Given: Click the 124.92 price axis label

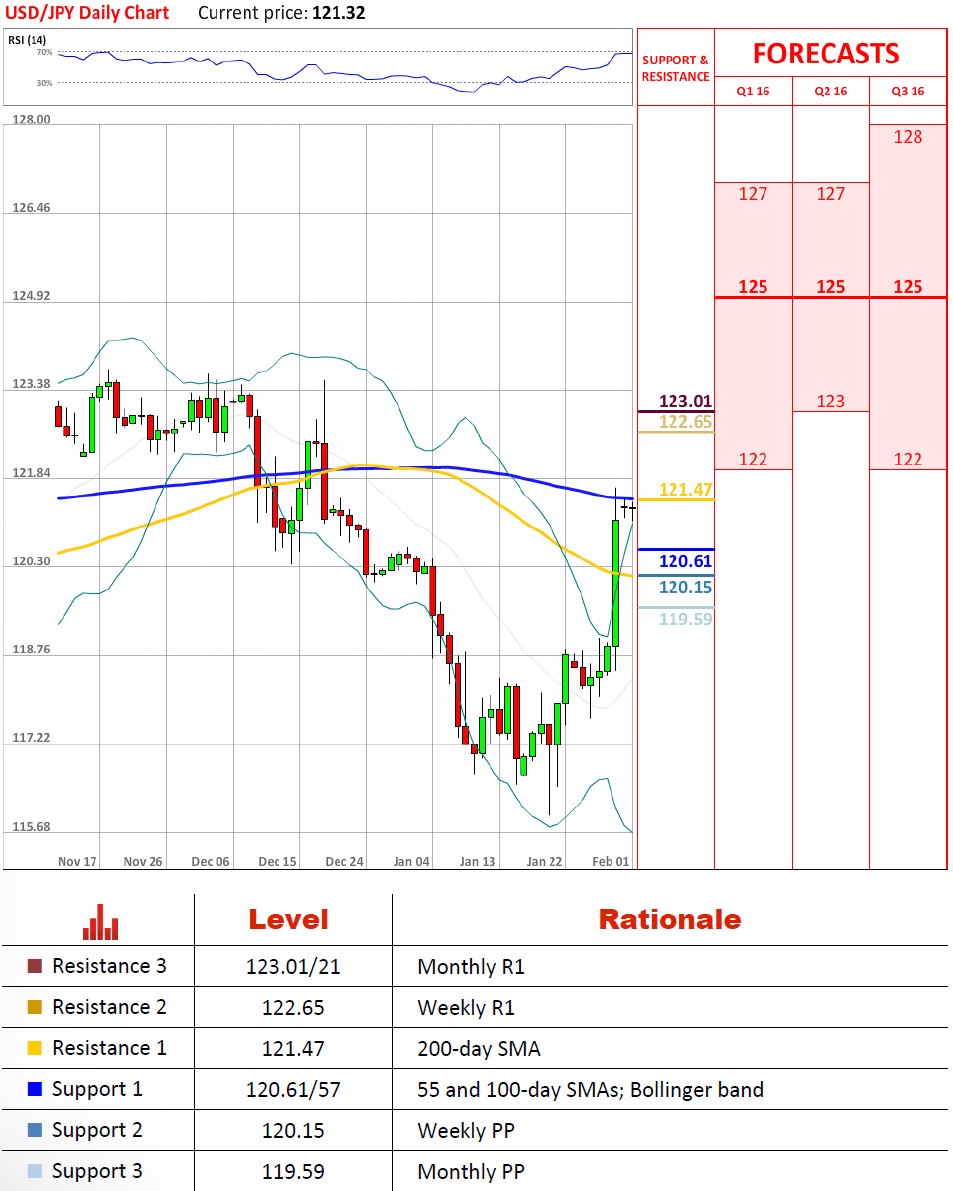Looking at the screenshot, I should 31,295.
